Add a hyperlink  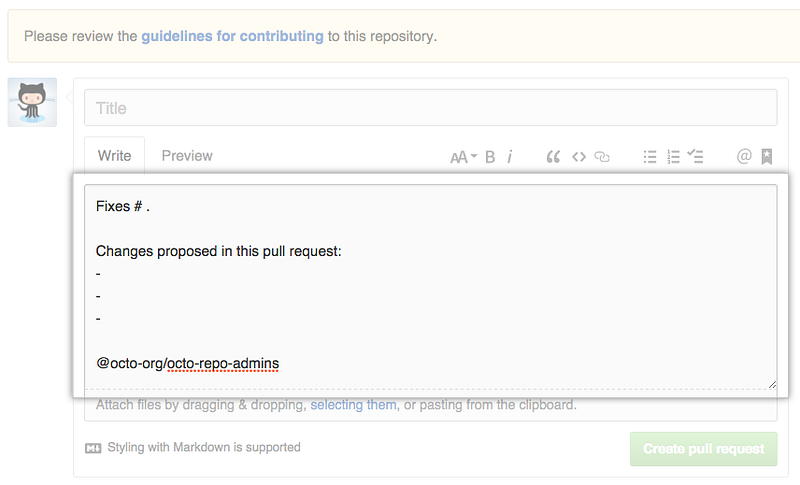(x=602, y=157)
